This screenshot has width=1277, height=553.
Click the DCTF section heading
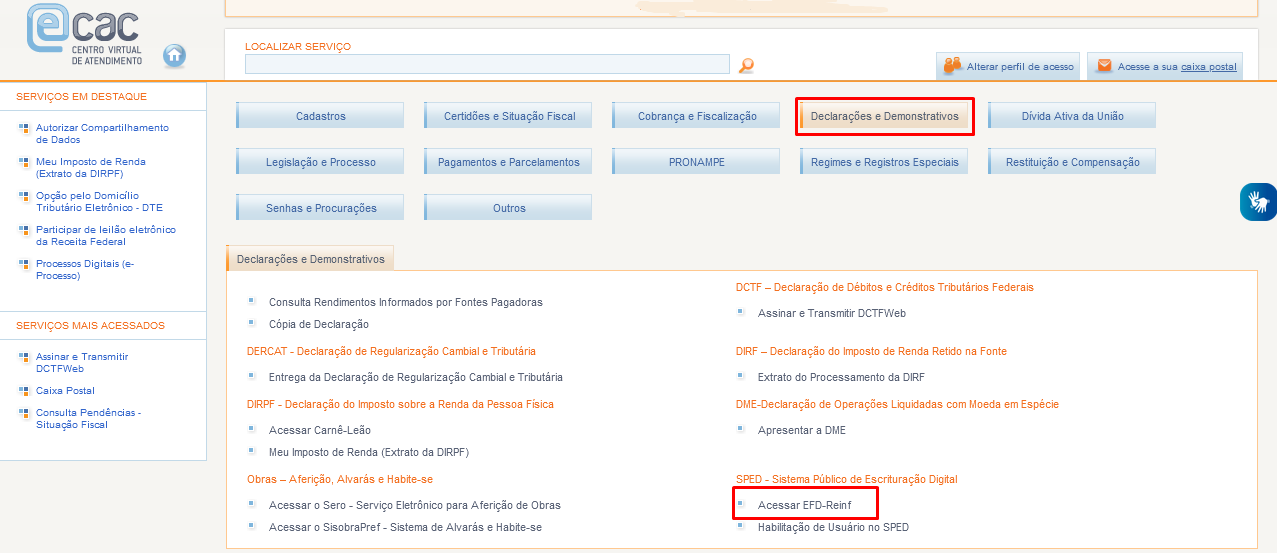coord(885,287)
